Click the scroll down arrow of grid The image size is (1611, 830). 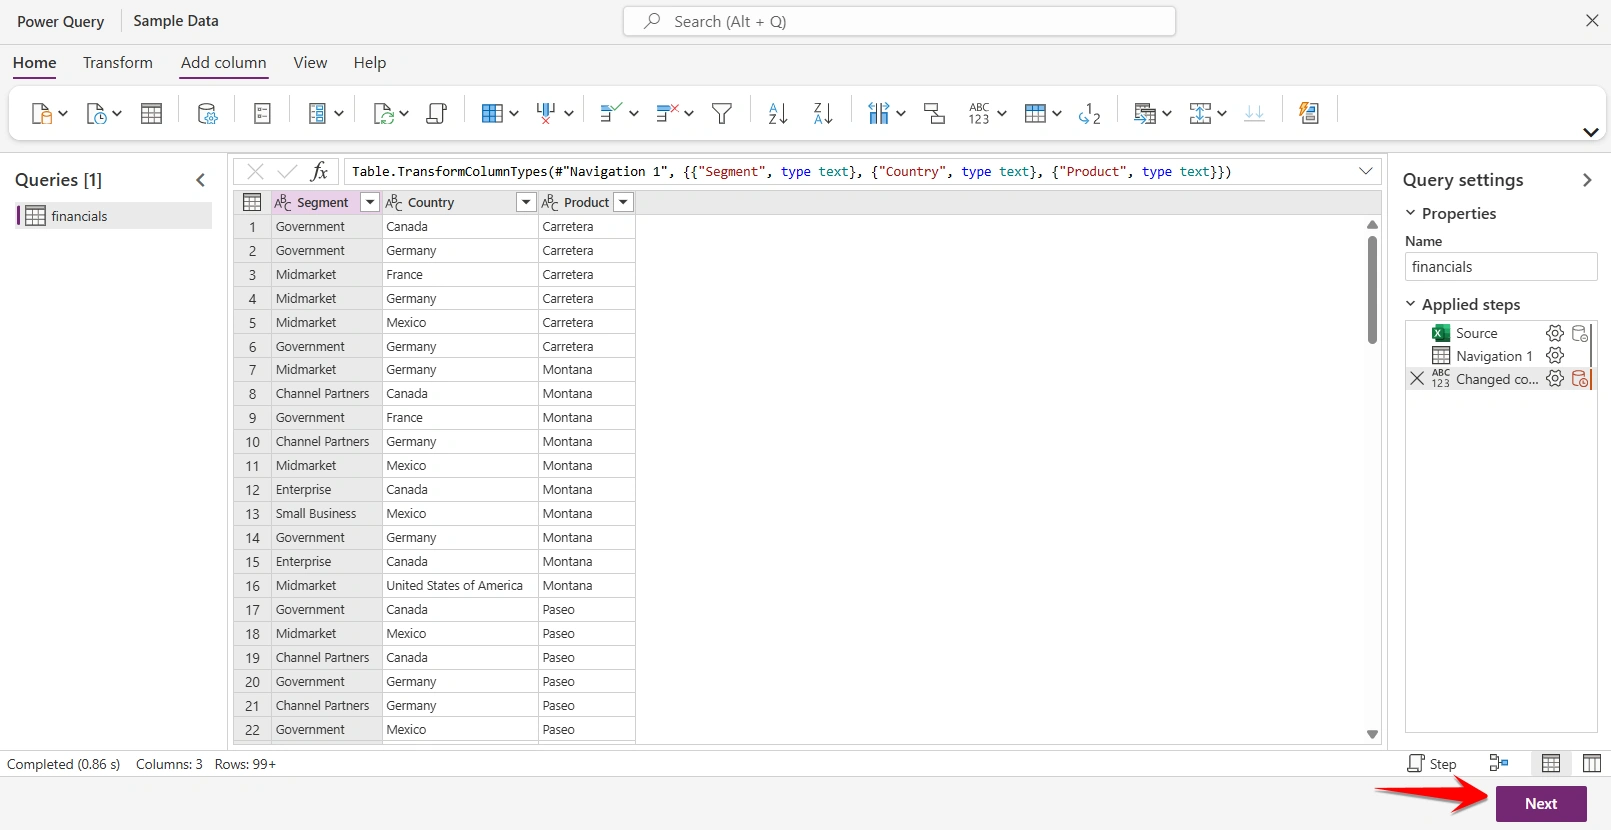1372,734
